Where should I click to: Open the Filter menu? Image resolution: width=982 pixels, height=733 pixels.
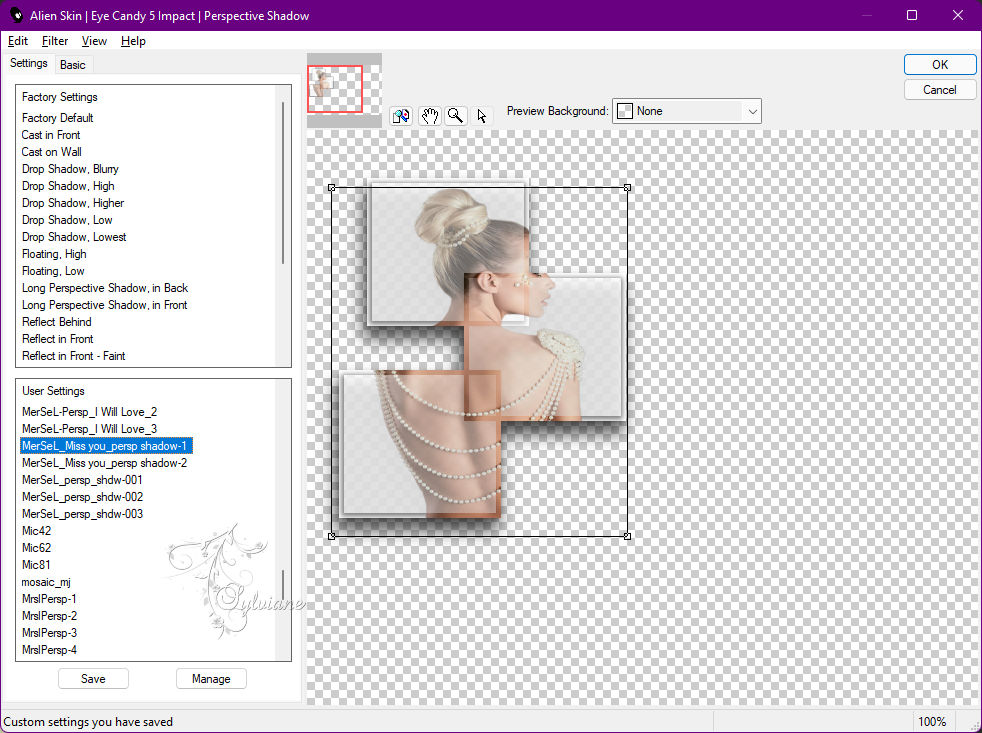pos(54,41)
